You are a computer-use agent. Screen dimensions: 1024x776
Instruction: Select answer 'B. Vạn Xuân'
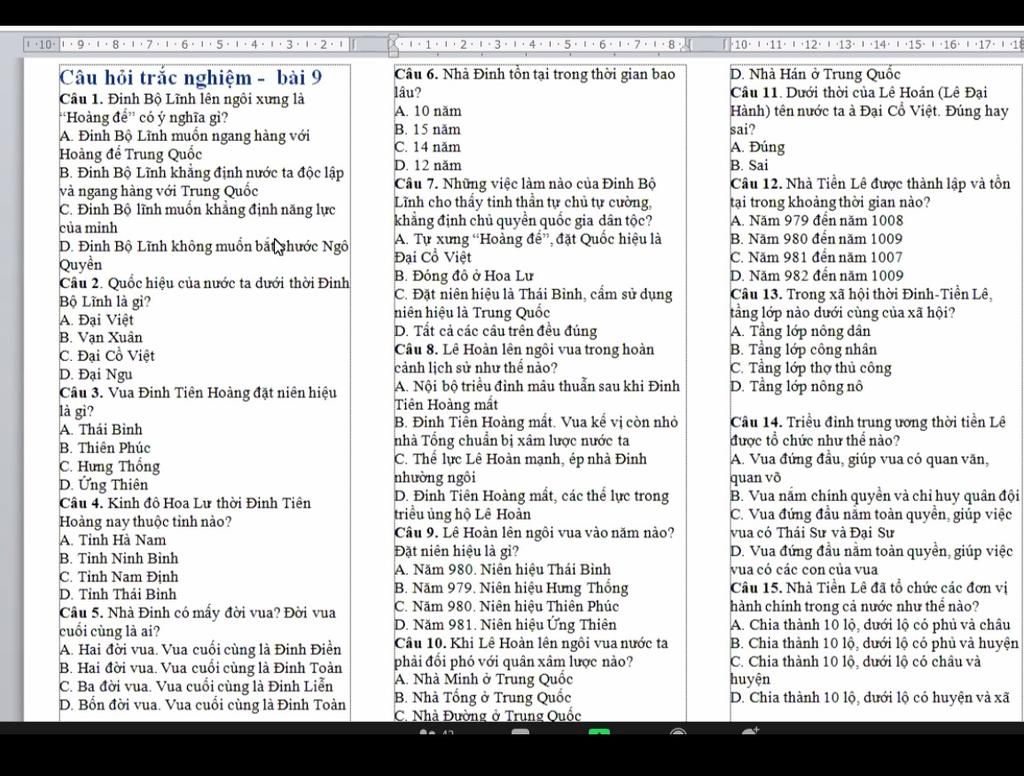[x=101, y=338]
